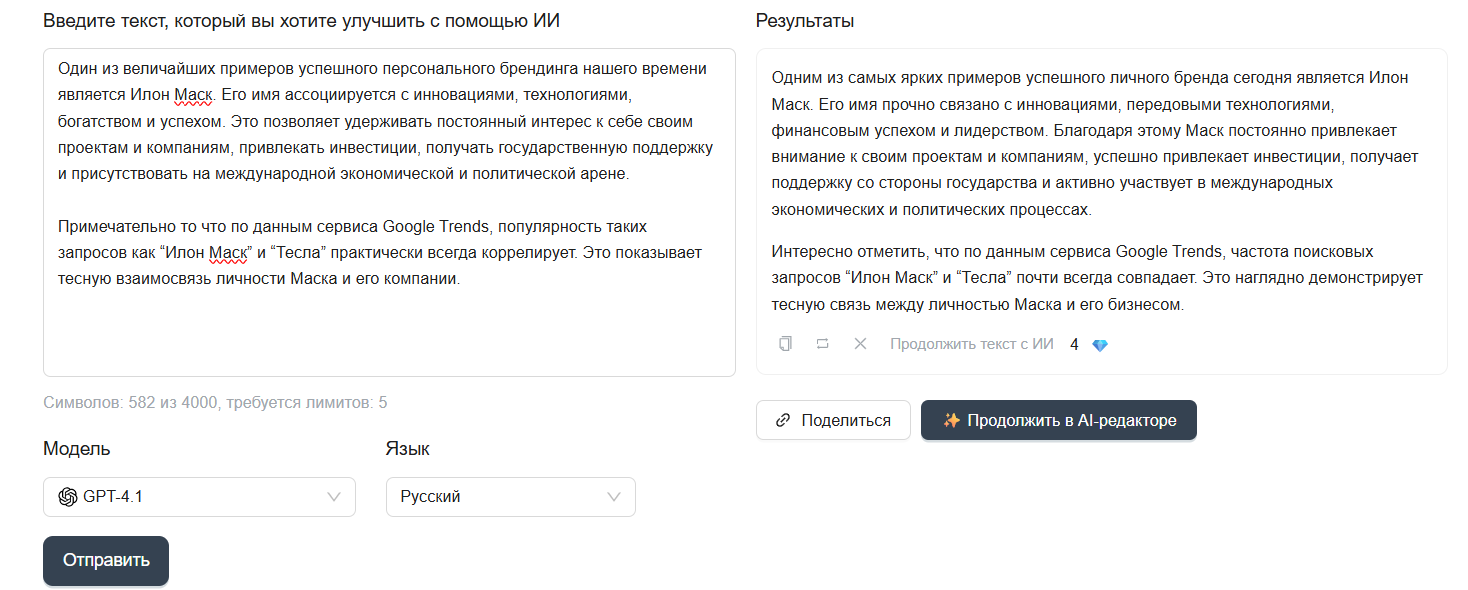The height and width of the screenshot is (590, 1468).
Task: Expand the Русский language dropdown
Action: [x=511, y=497]
